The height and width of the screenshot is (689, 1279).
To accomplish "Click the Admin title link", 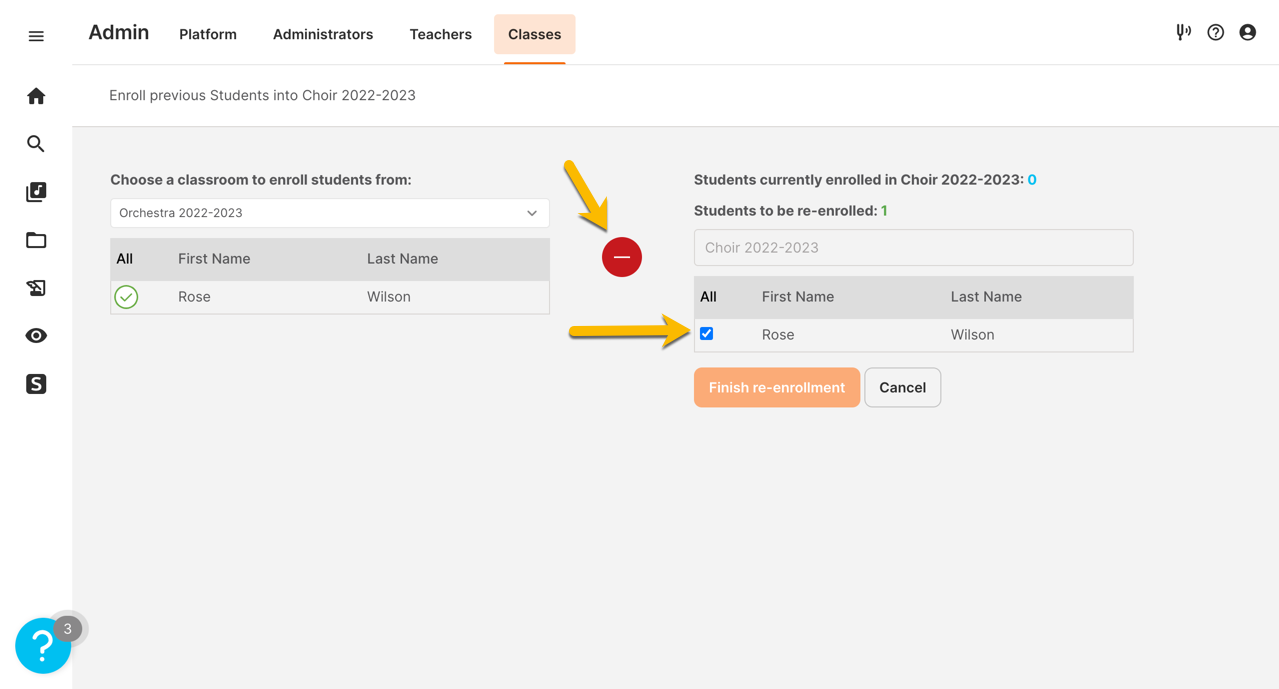I will (118, 32).
